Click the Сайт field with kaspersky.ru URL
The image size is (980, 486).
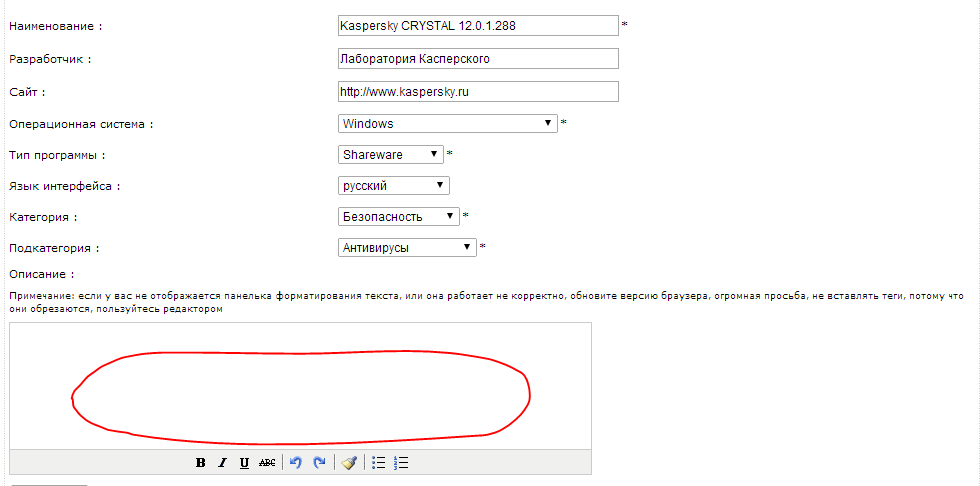tap(478, 91)
